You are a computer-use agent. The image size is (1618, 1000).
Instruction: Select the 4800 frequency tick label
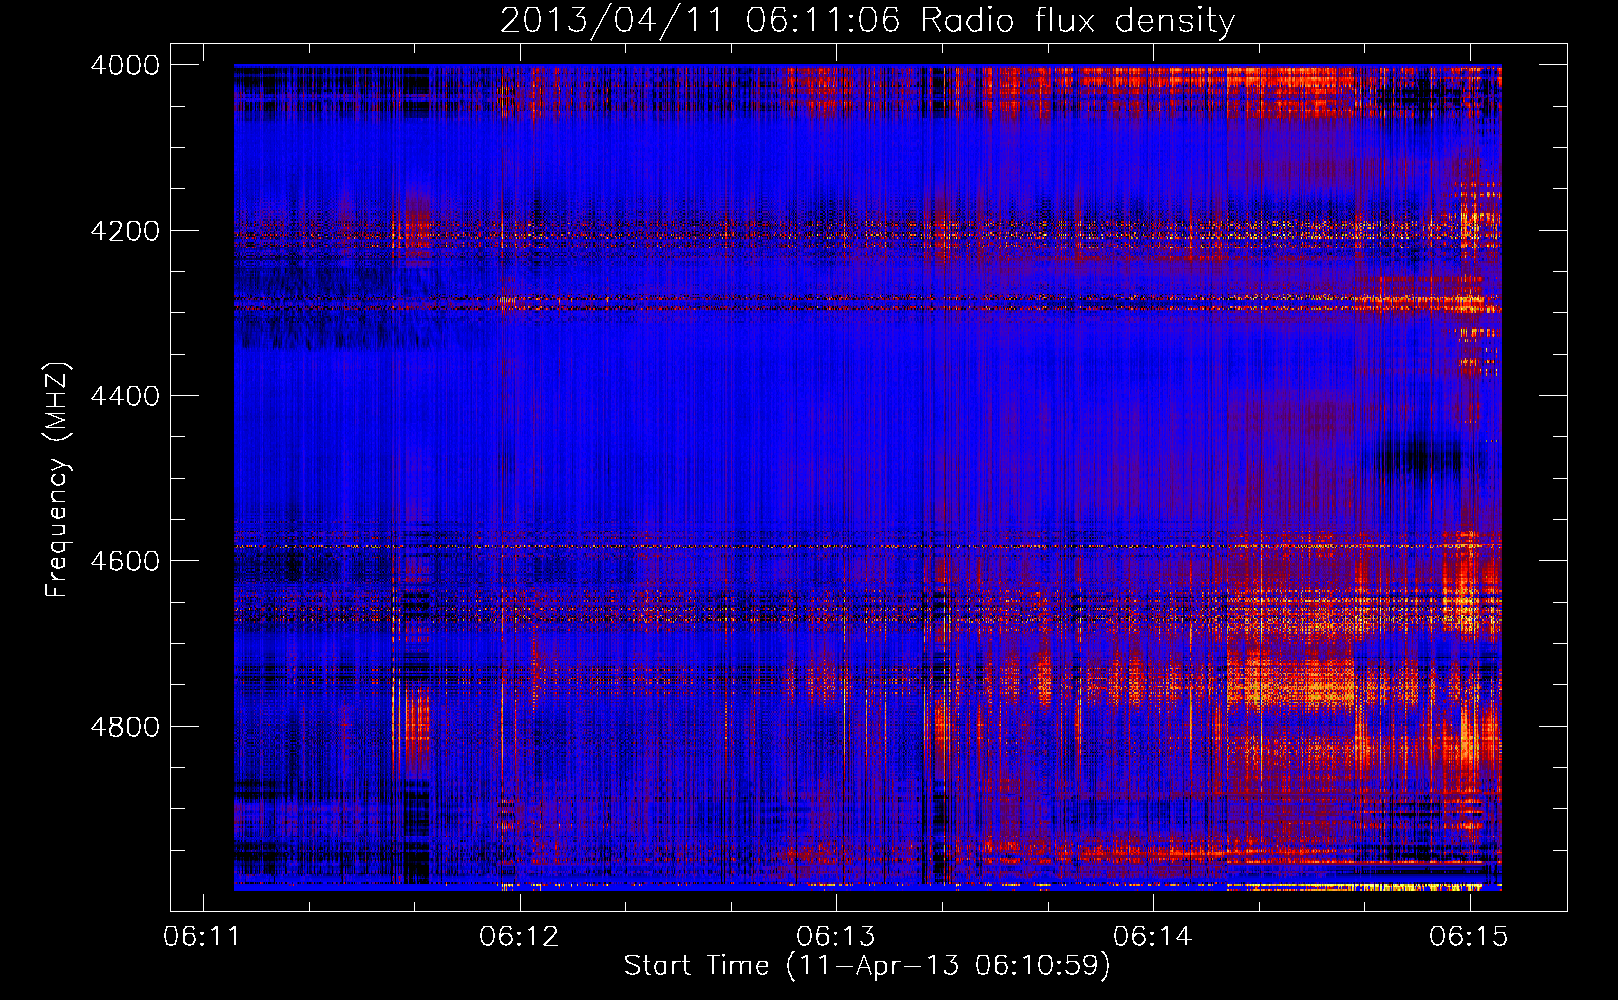125,726
